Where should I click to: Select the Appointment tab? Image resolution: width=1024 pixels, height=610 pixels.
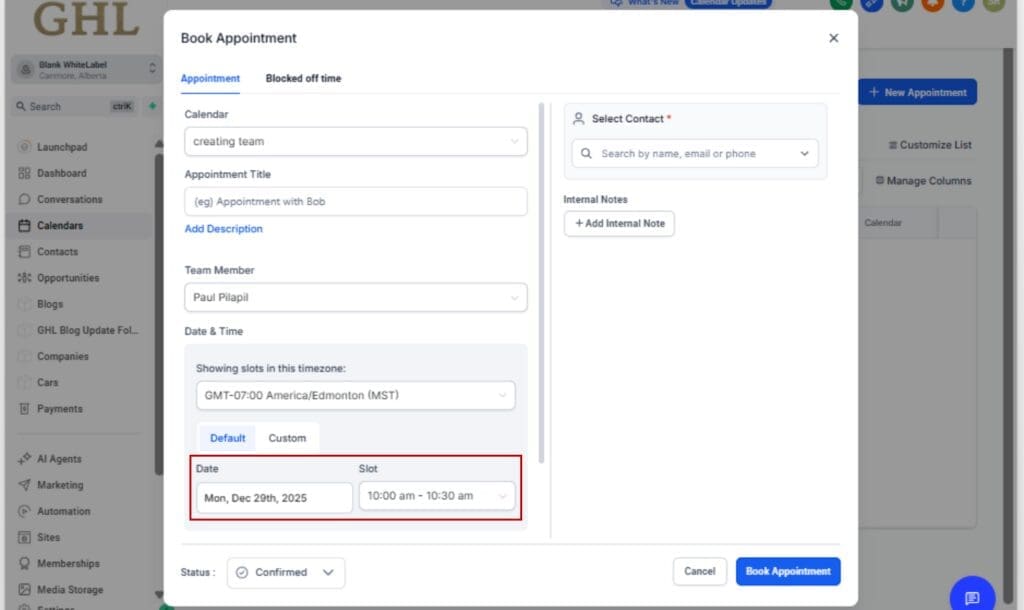tap(210, 77)
